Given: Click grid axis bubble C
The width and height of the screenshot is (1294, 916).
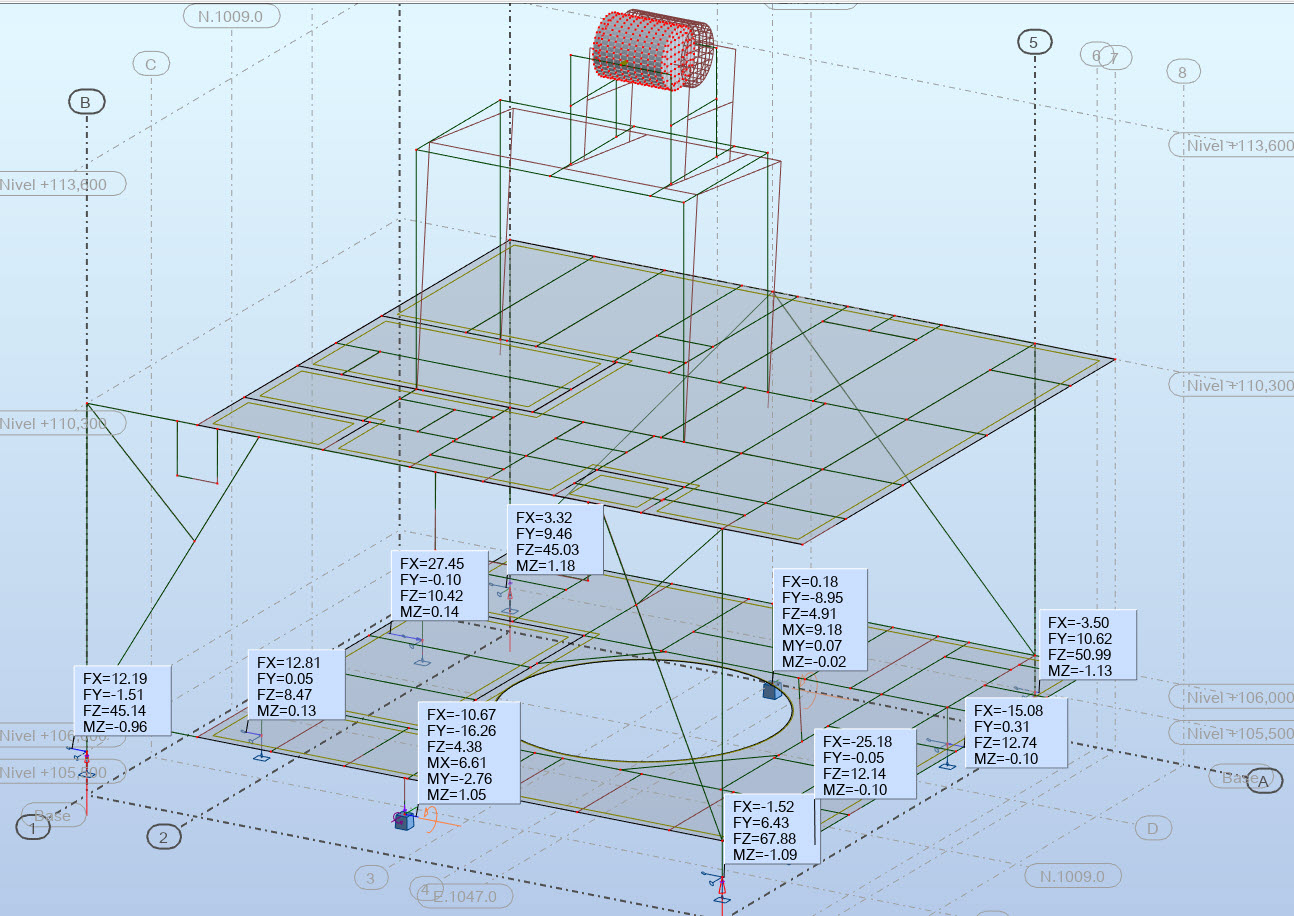Looking at the screenshot, I should tap(151, 65).
